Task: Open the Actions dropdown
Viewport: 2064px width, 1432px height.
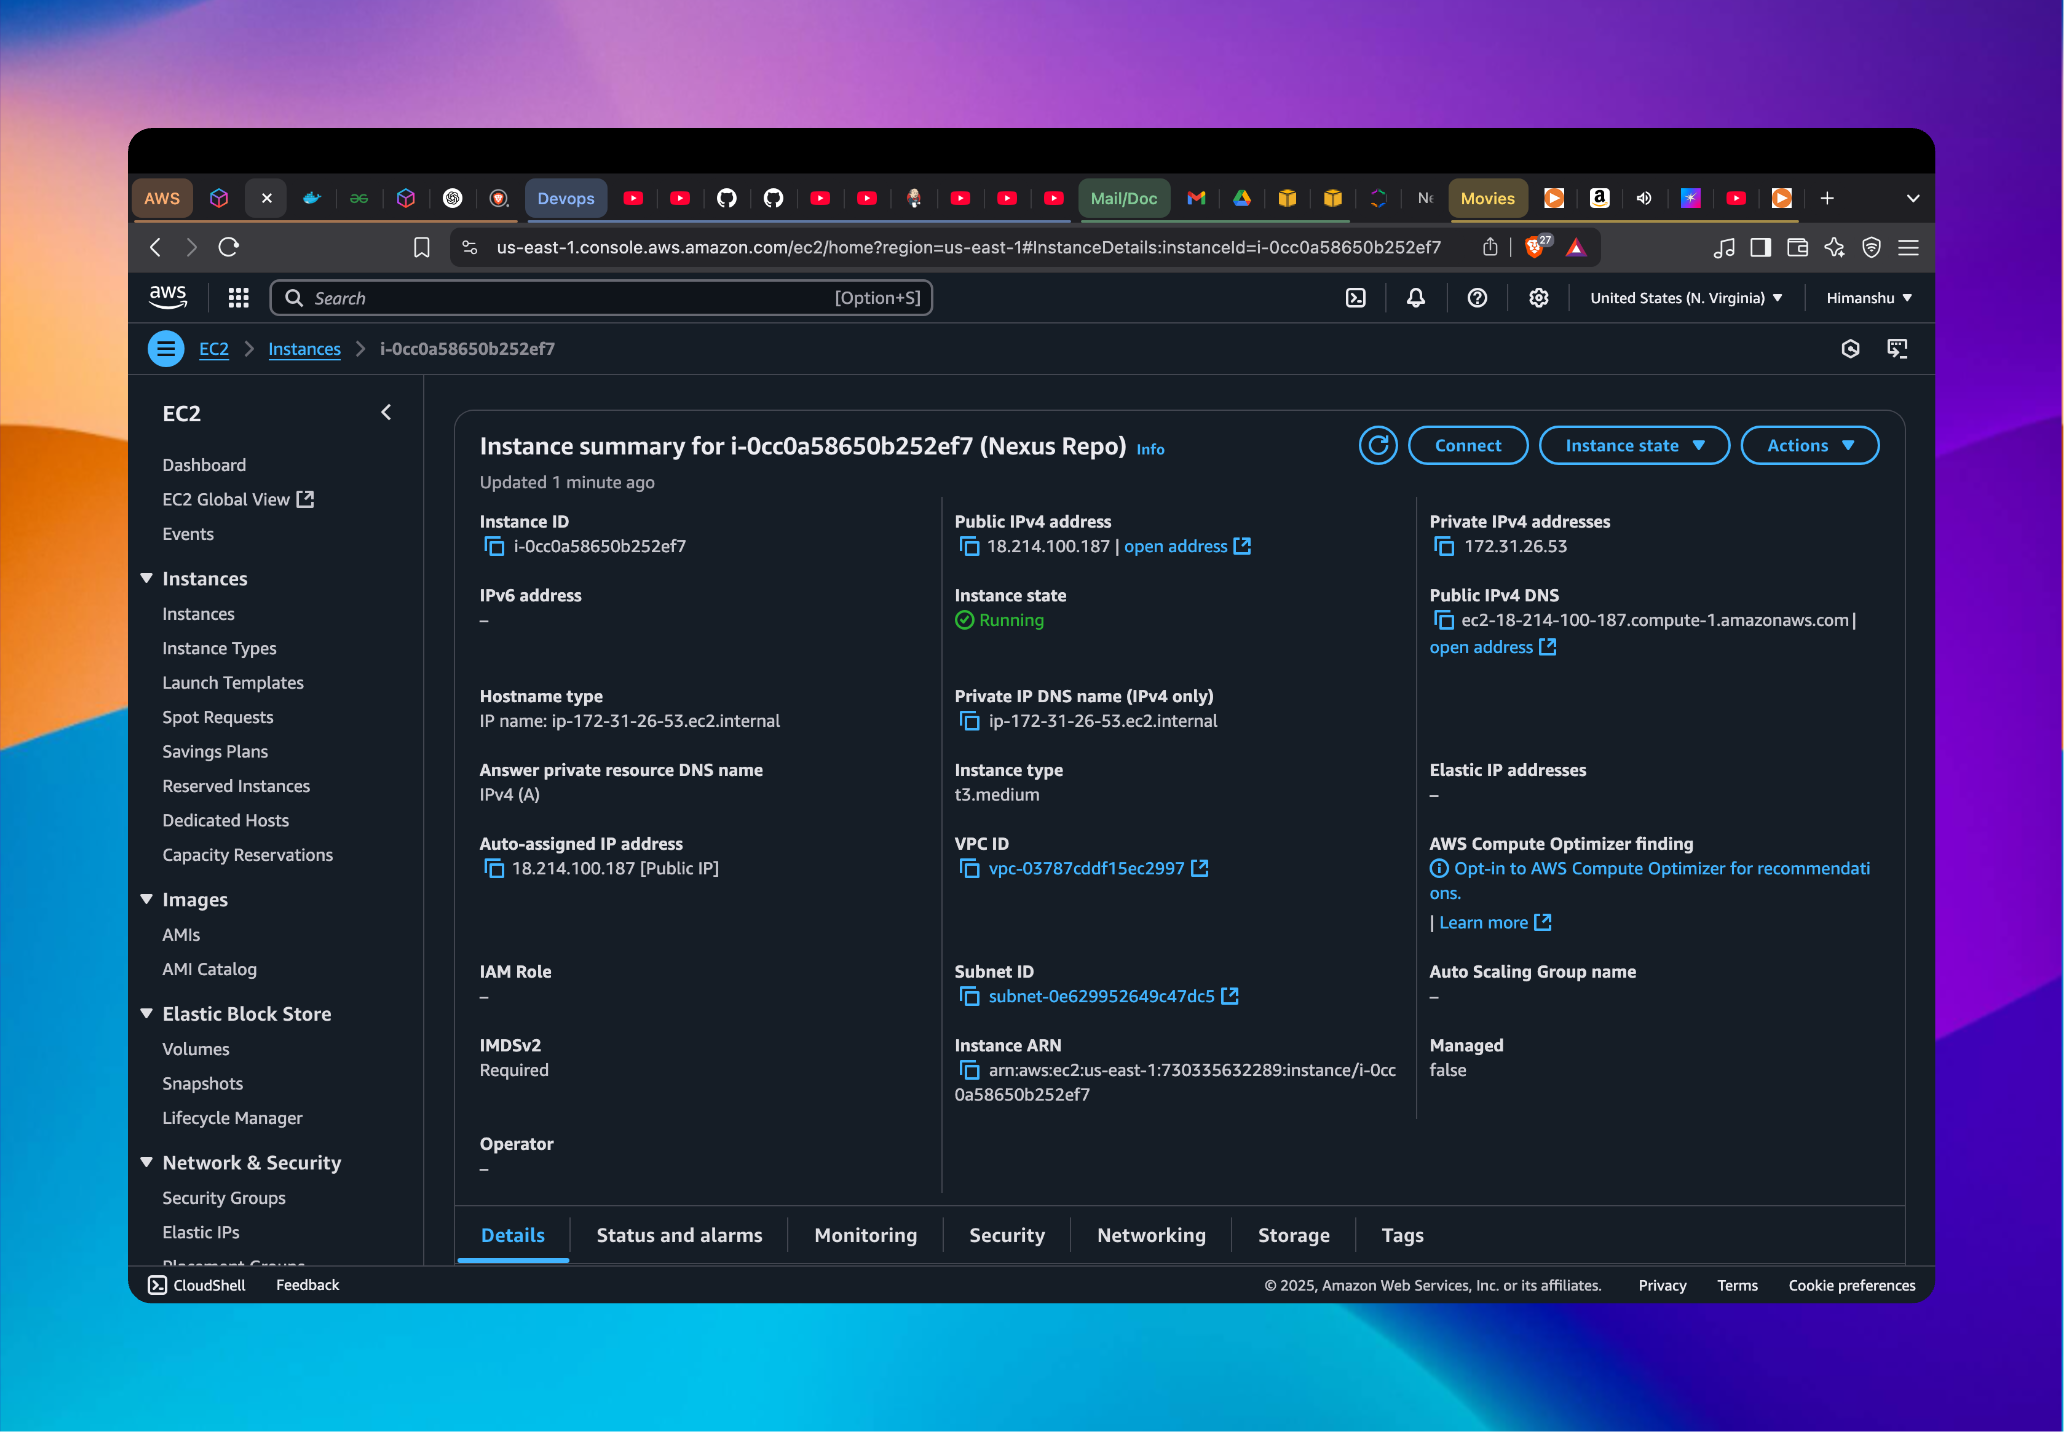Action: (1810, 445)
